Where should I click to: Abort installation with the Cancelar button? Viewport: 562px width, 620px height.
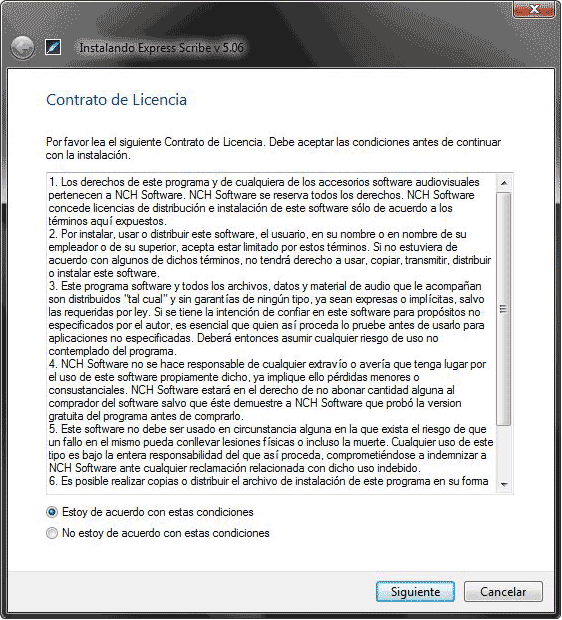tap(503, 592)
